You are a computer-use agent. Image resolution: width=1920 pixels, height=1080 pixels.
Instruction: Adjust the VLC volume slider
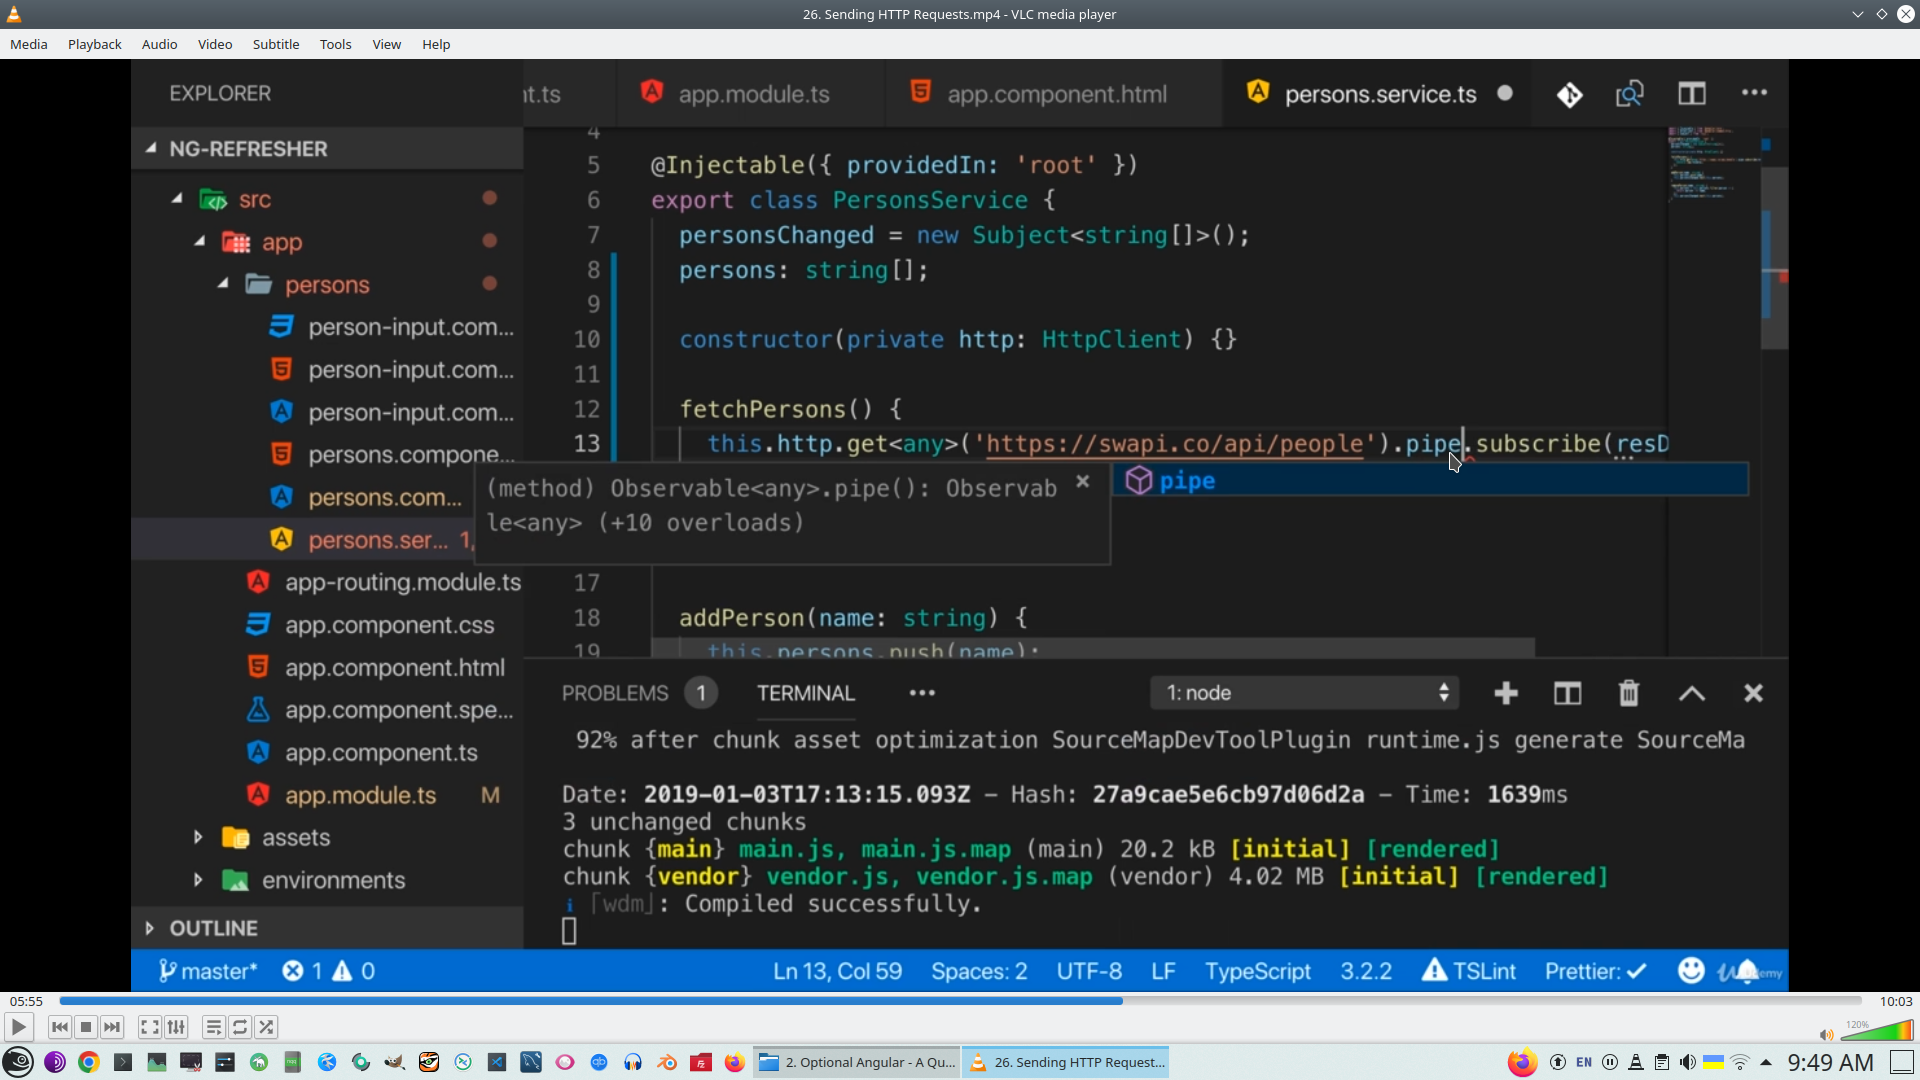(x=1876, y=1031)
